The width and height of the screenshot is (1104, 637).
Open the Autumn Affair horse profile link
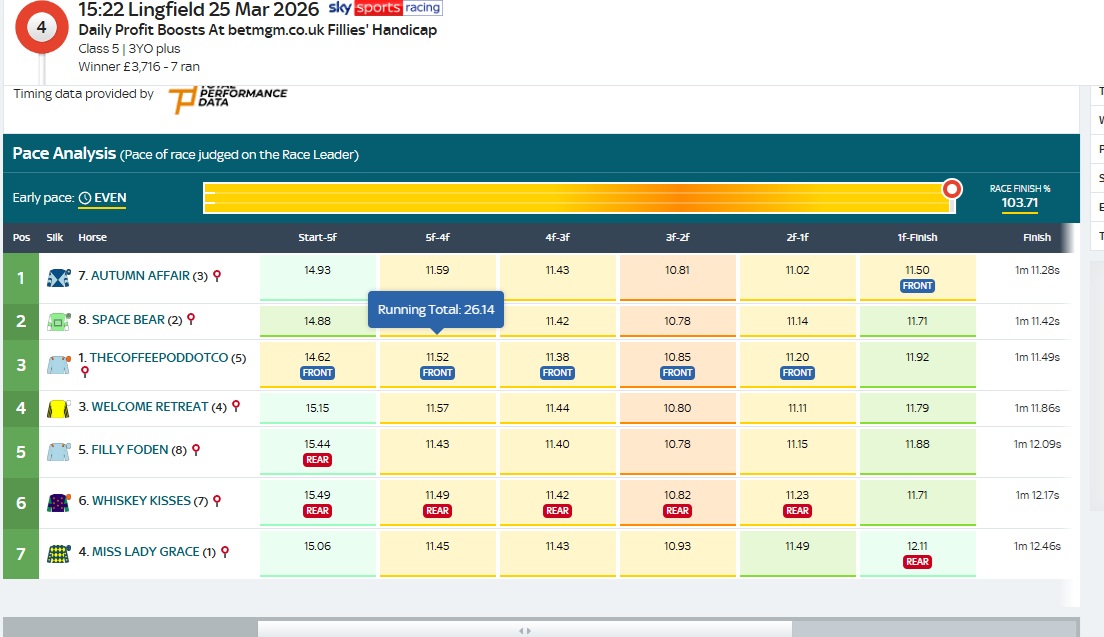pos(140,276)
